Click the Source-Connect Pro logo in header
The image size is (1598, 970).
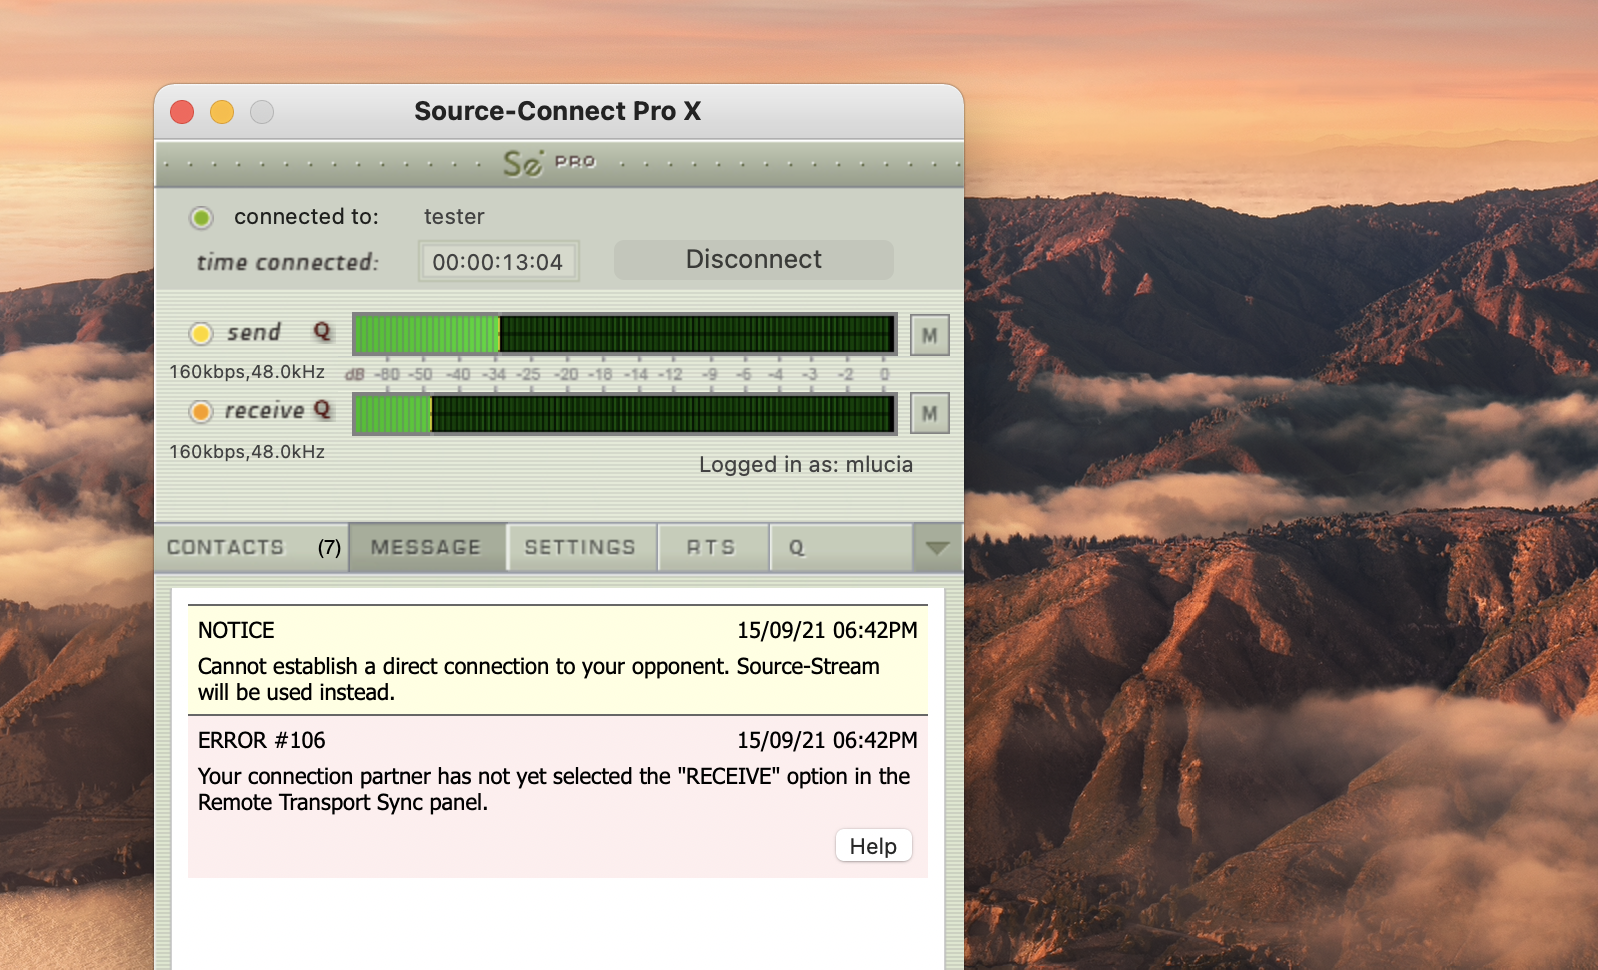(x=548, y=162)
